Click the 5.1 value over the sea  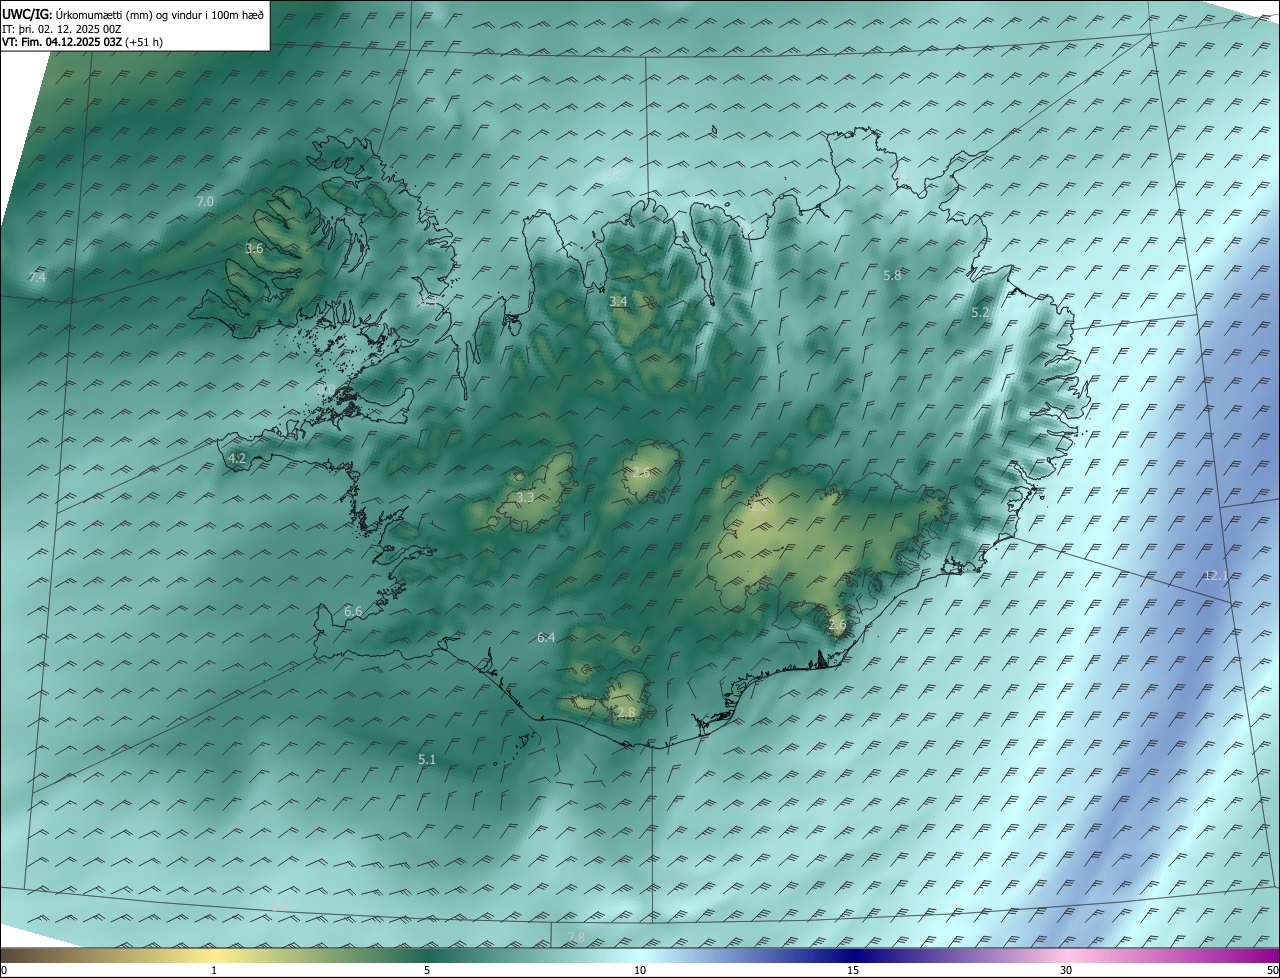point(427,760)
